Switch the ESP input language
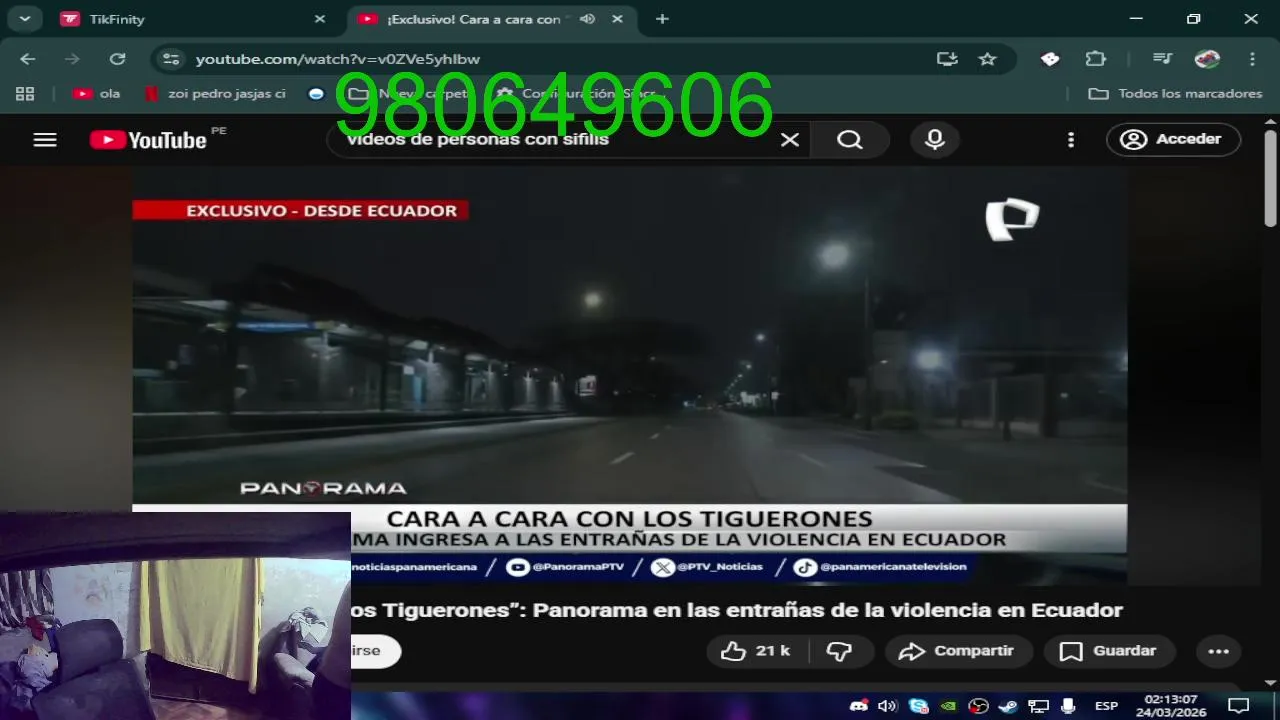 click(1106, 706)
